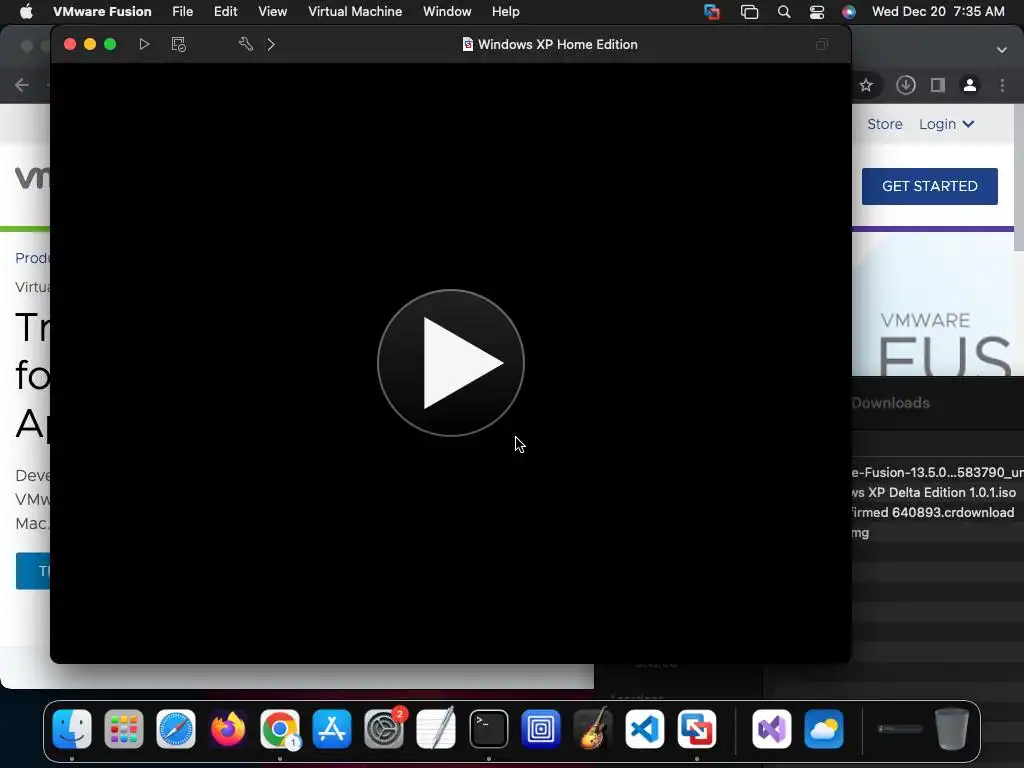Open Control Center in the menu bar
Viewport: 1024px width, 768px height.
(816, 12)
